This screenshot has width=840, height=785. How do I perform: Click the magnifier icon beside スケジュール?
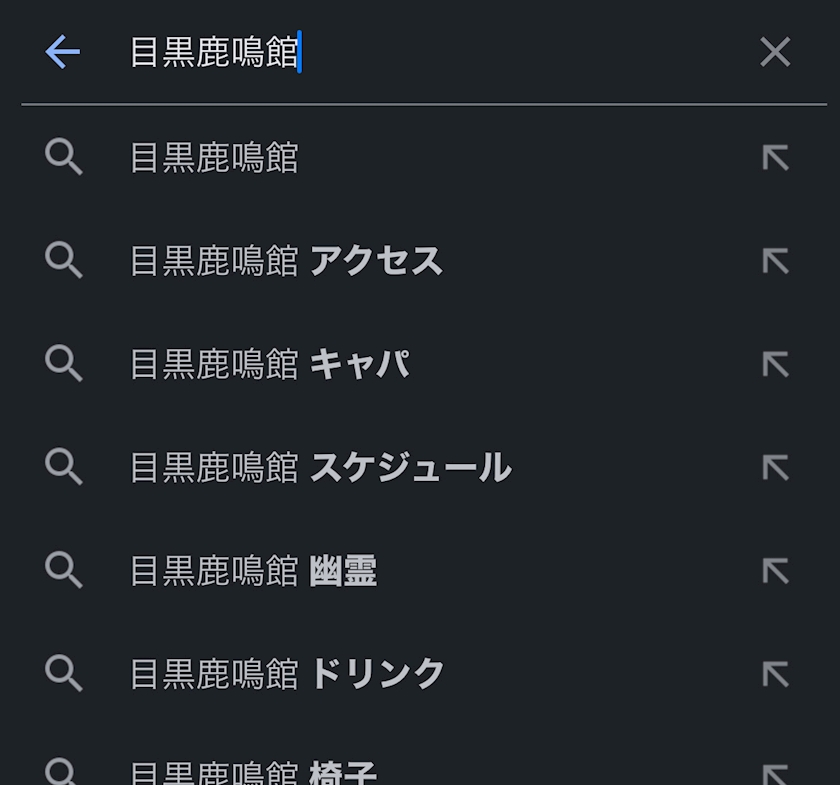(64, 467)
